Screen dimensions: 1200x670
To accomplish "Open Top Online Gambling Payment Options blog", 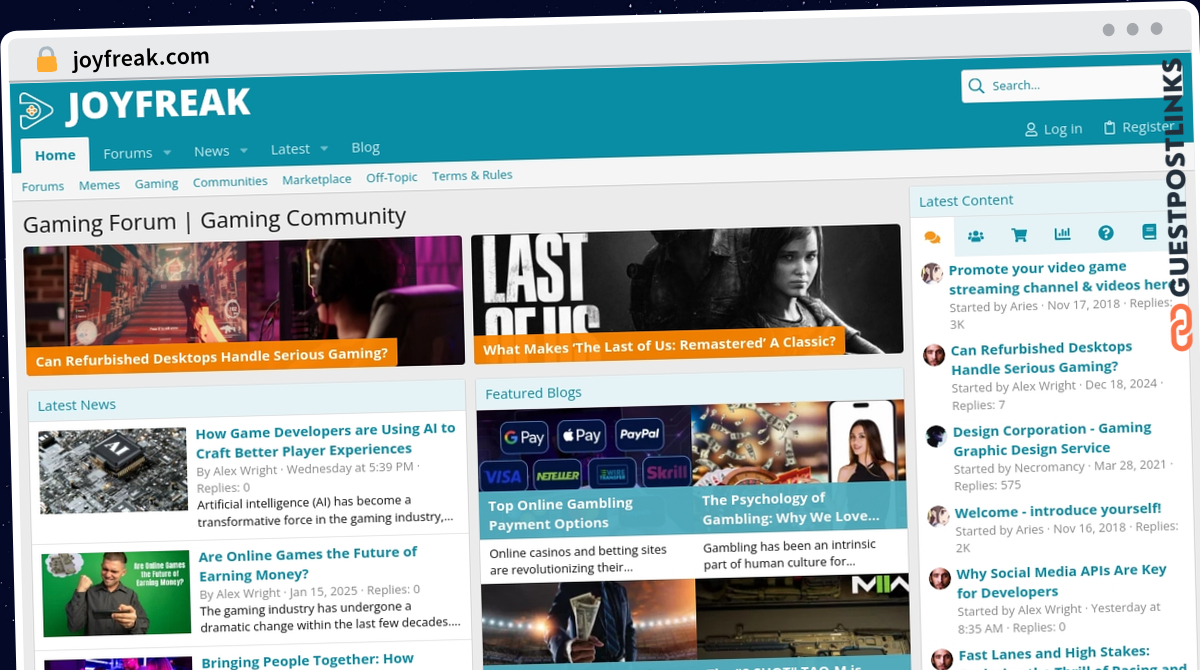I will (560, 513).
